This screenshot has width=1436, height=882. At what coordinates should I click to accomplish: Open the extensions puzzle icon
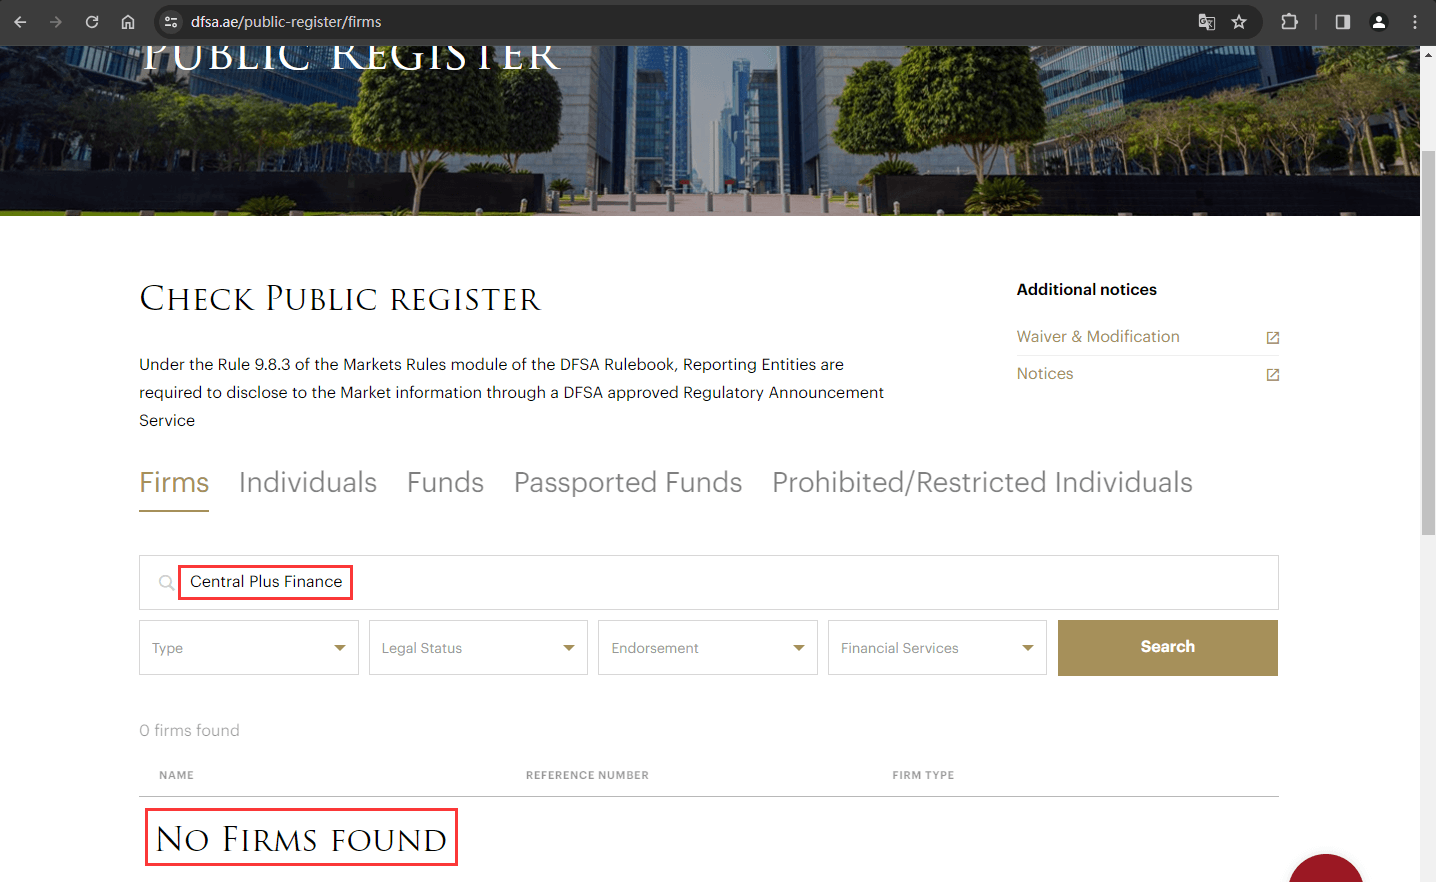[x=1289, y=22]
